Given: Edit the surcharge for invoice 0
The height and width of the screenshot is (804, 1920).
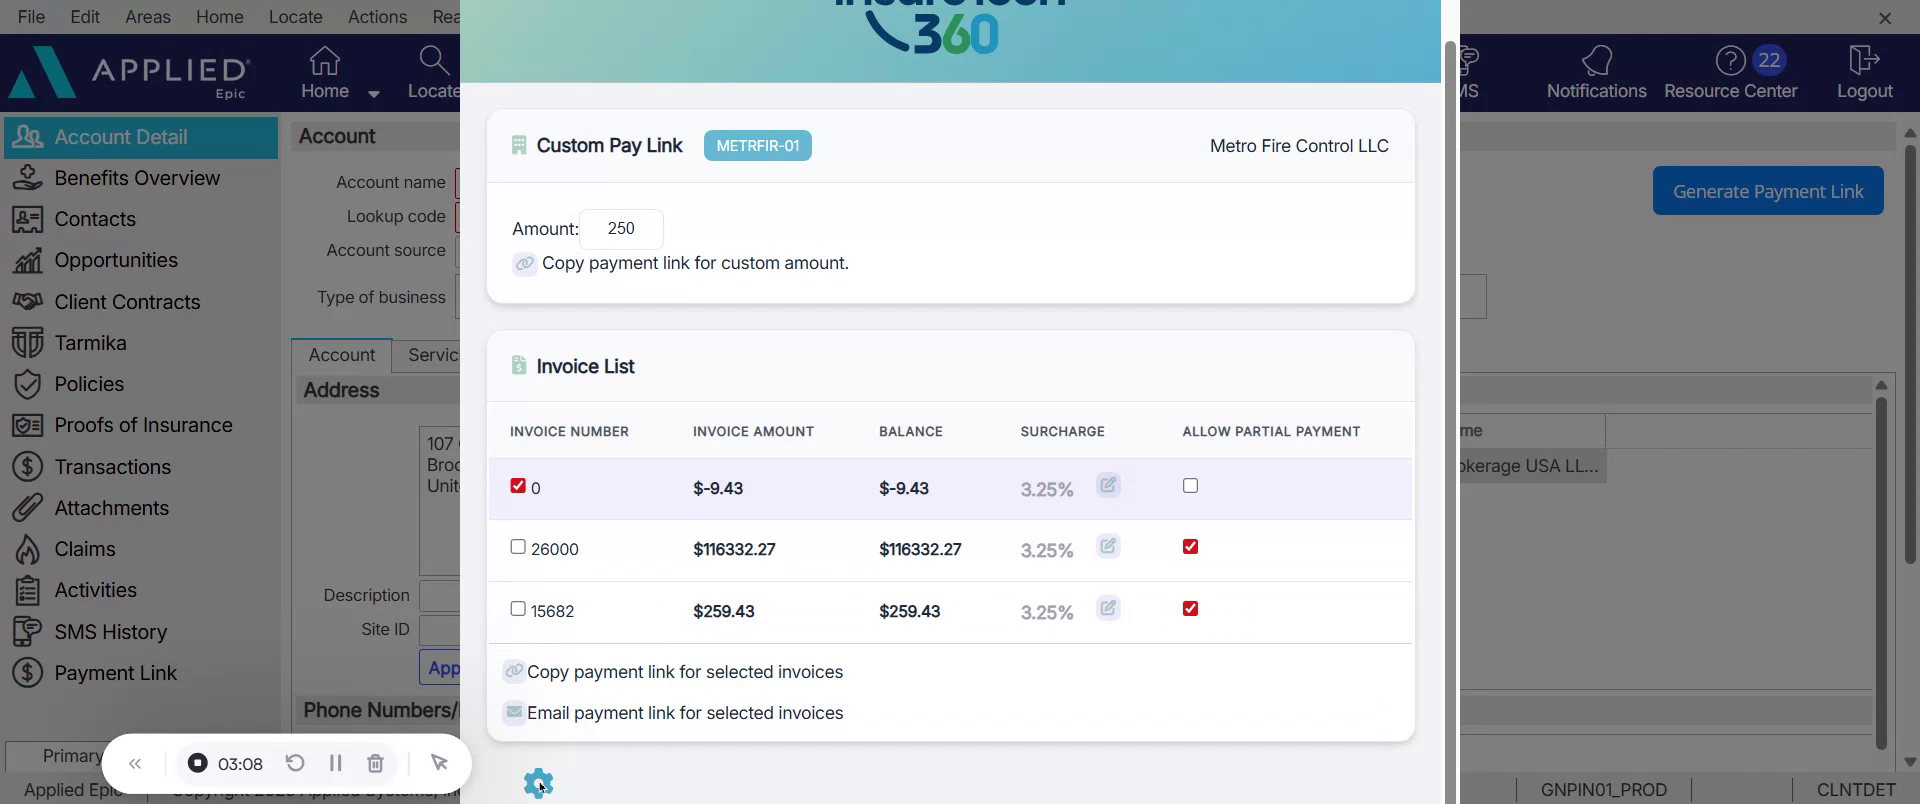Looking at the screenshot, I should tap(1108, 485).
